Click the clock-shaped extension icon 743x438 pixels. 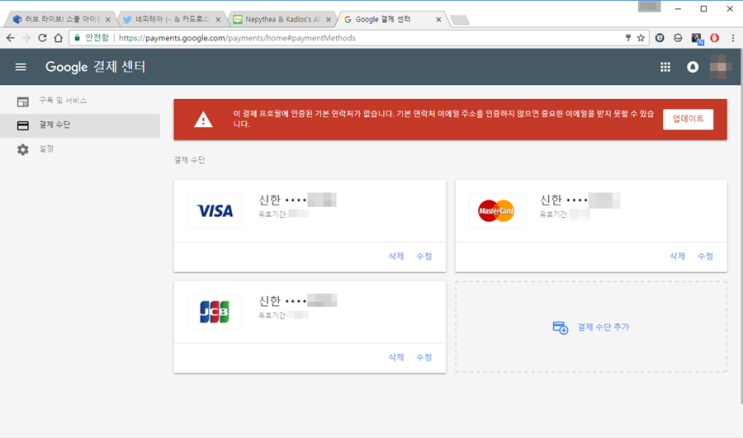[660, 38]
